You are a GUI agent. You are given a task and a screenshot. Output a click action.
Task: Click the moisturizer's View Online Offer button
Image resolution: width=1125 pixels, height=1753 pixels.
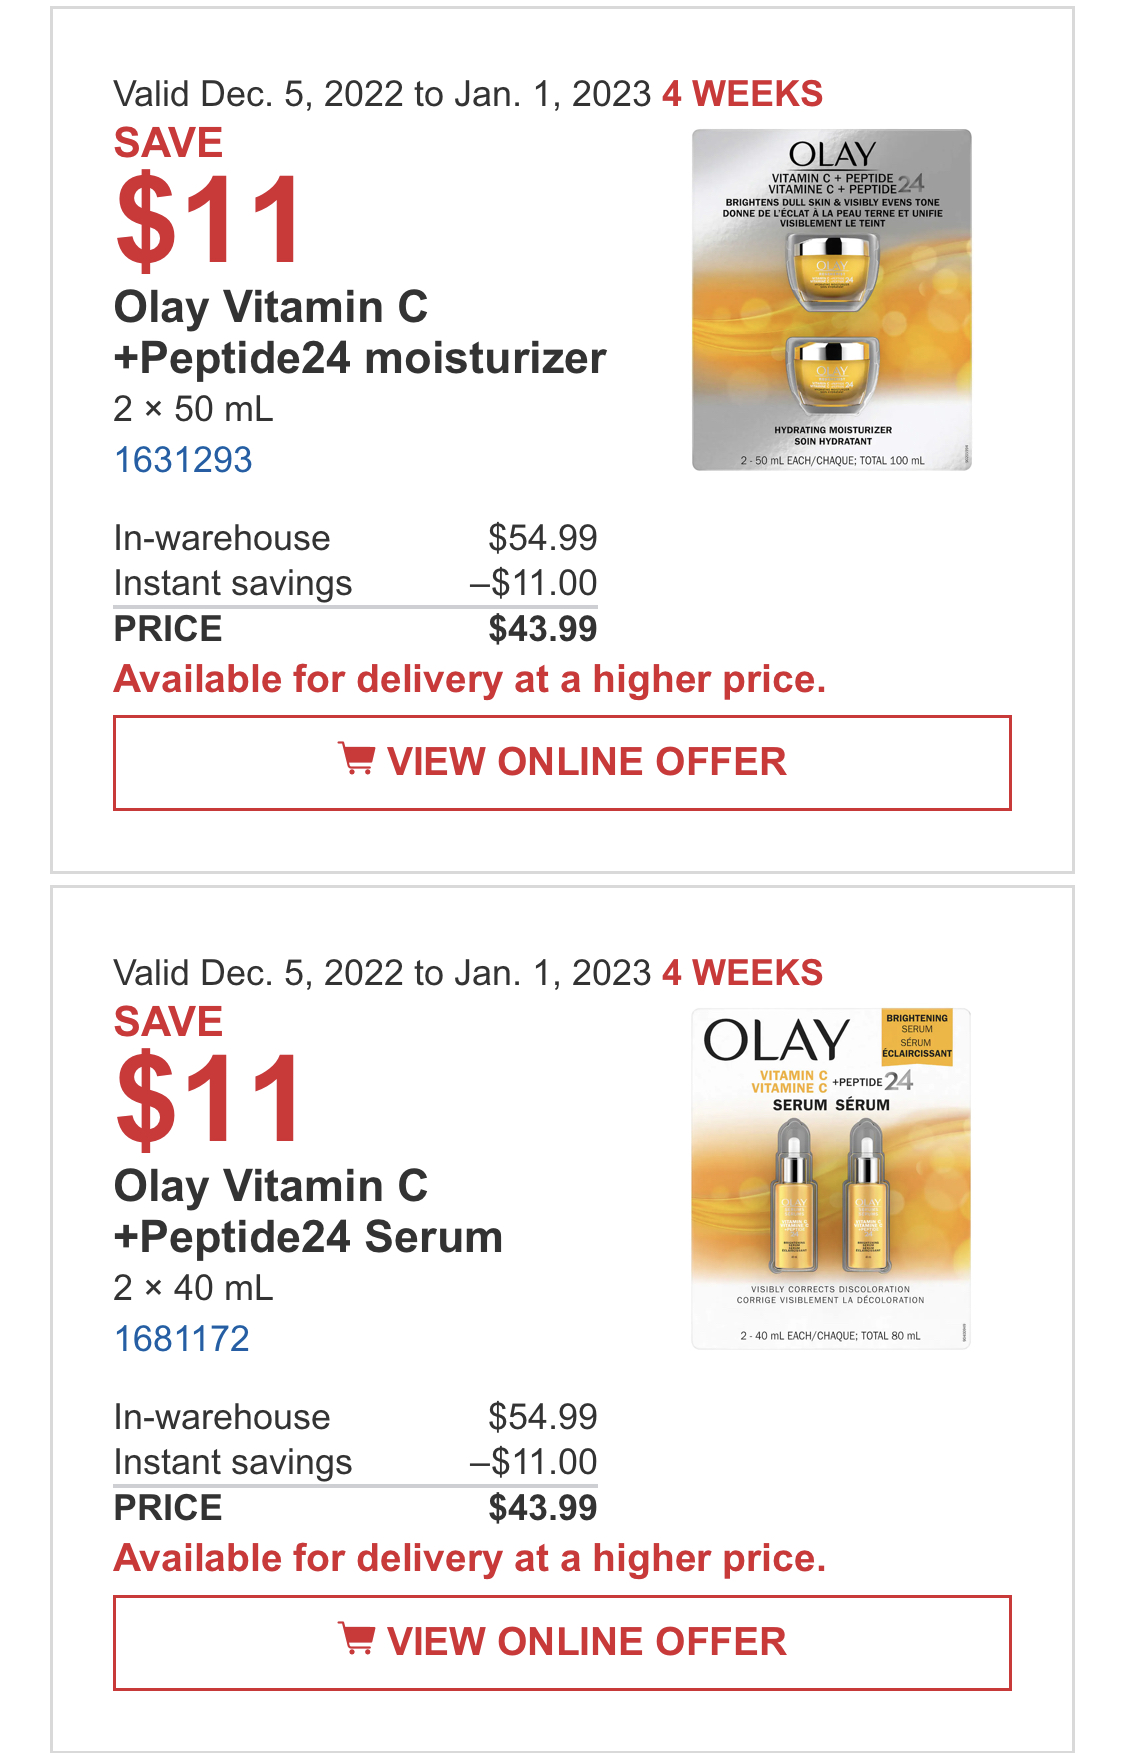562,763
